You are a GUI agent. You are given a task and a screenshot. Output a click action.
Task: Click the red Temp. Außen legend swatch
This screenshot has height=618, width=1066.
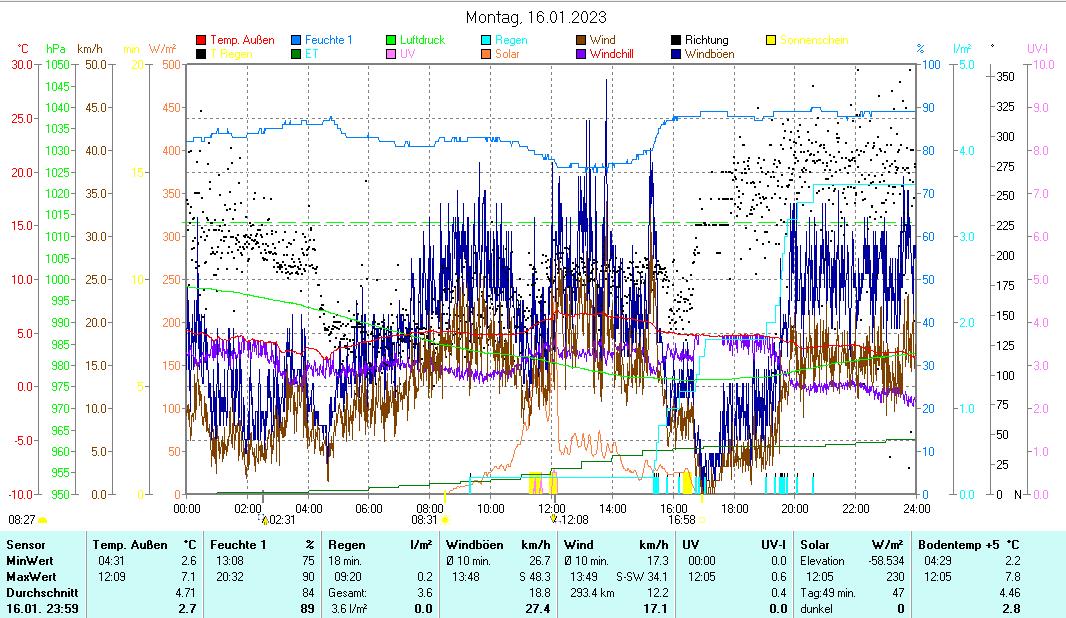pyautogui.click(x=201, y=41)
